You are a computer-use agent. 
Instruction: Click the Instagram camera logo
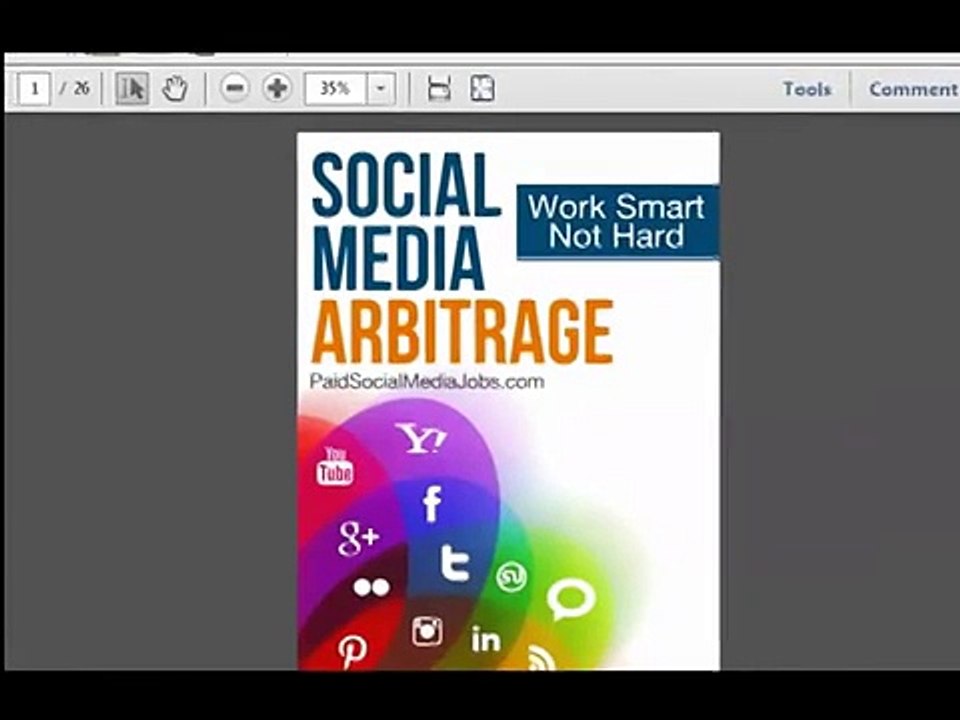(x=427, y=631)
